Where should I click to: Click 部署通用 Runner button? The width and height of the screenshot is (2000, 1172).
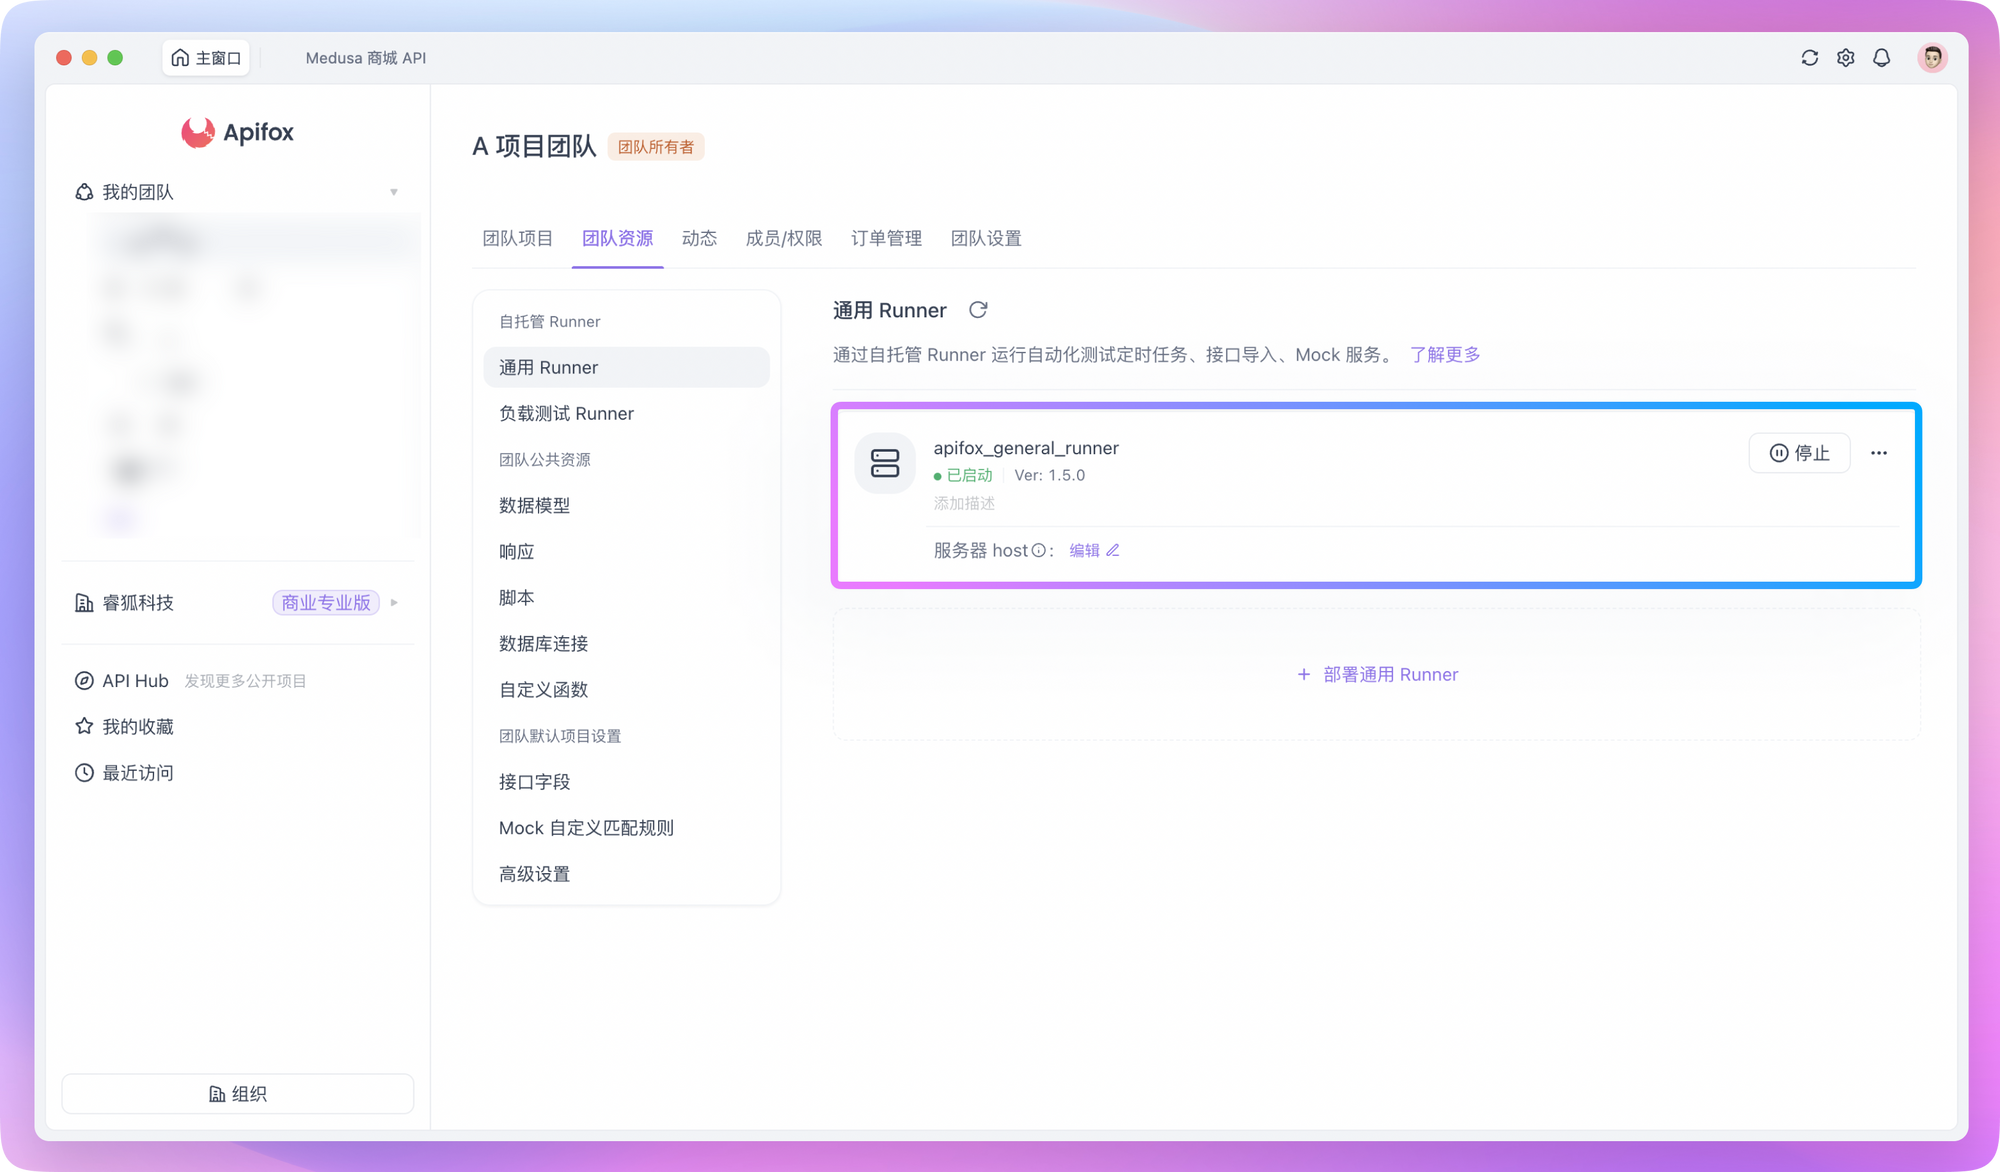pos(1377,675)
